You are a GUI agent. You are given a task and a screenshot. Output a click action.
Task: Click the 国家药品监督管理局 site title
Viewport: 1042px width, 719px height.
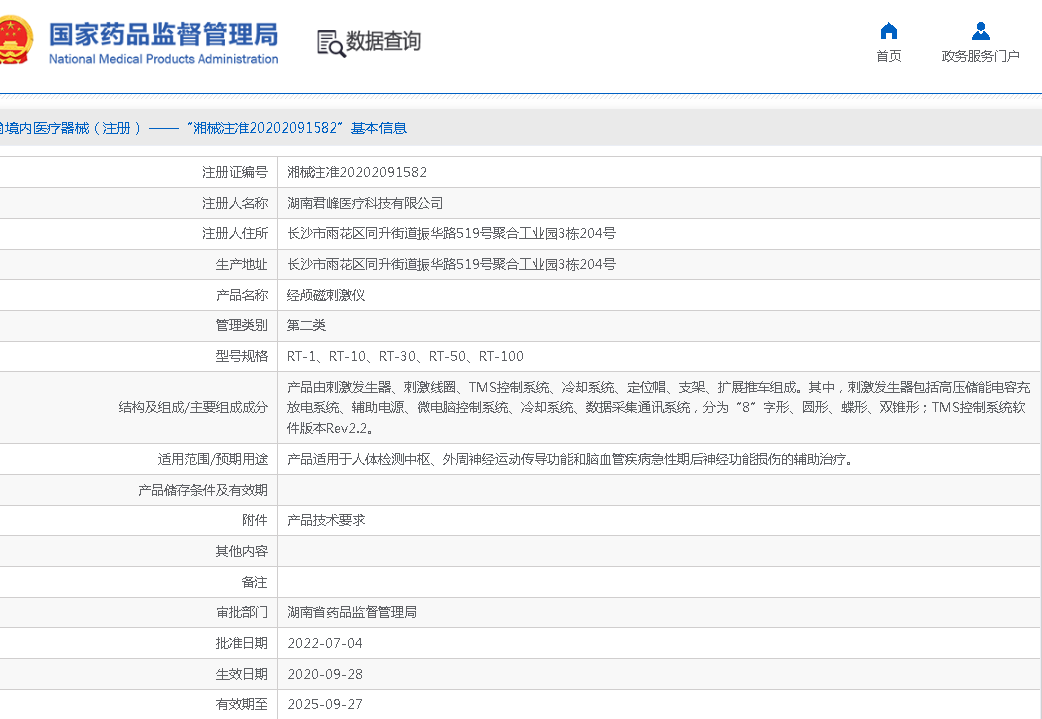tap(163, 33)
